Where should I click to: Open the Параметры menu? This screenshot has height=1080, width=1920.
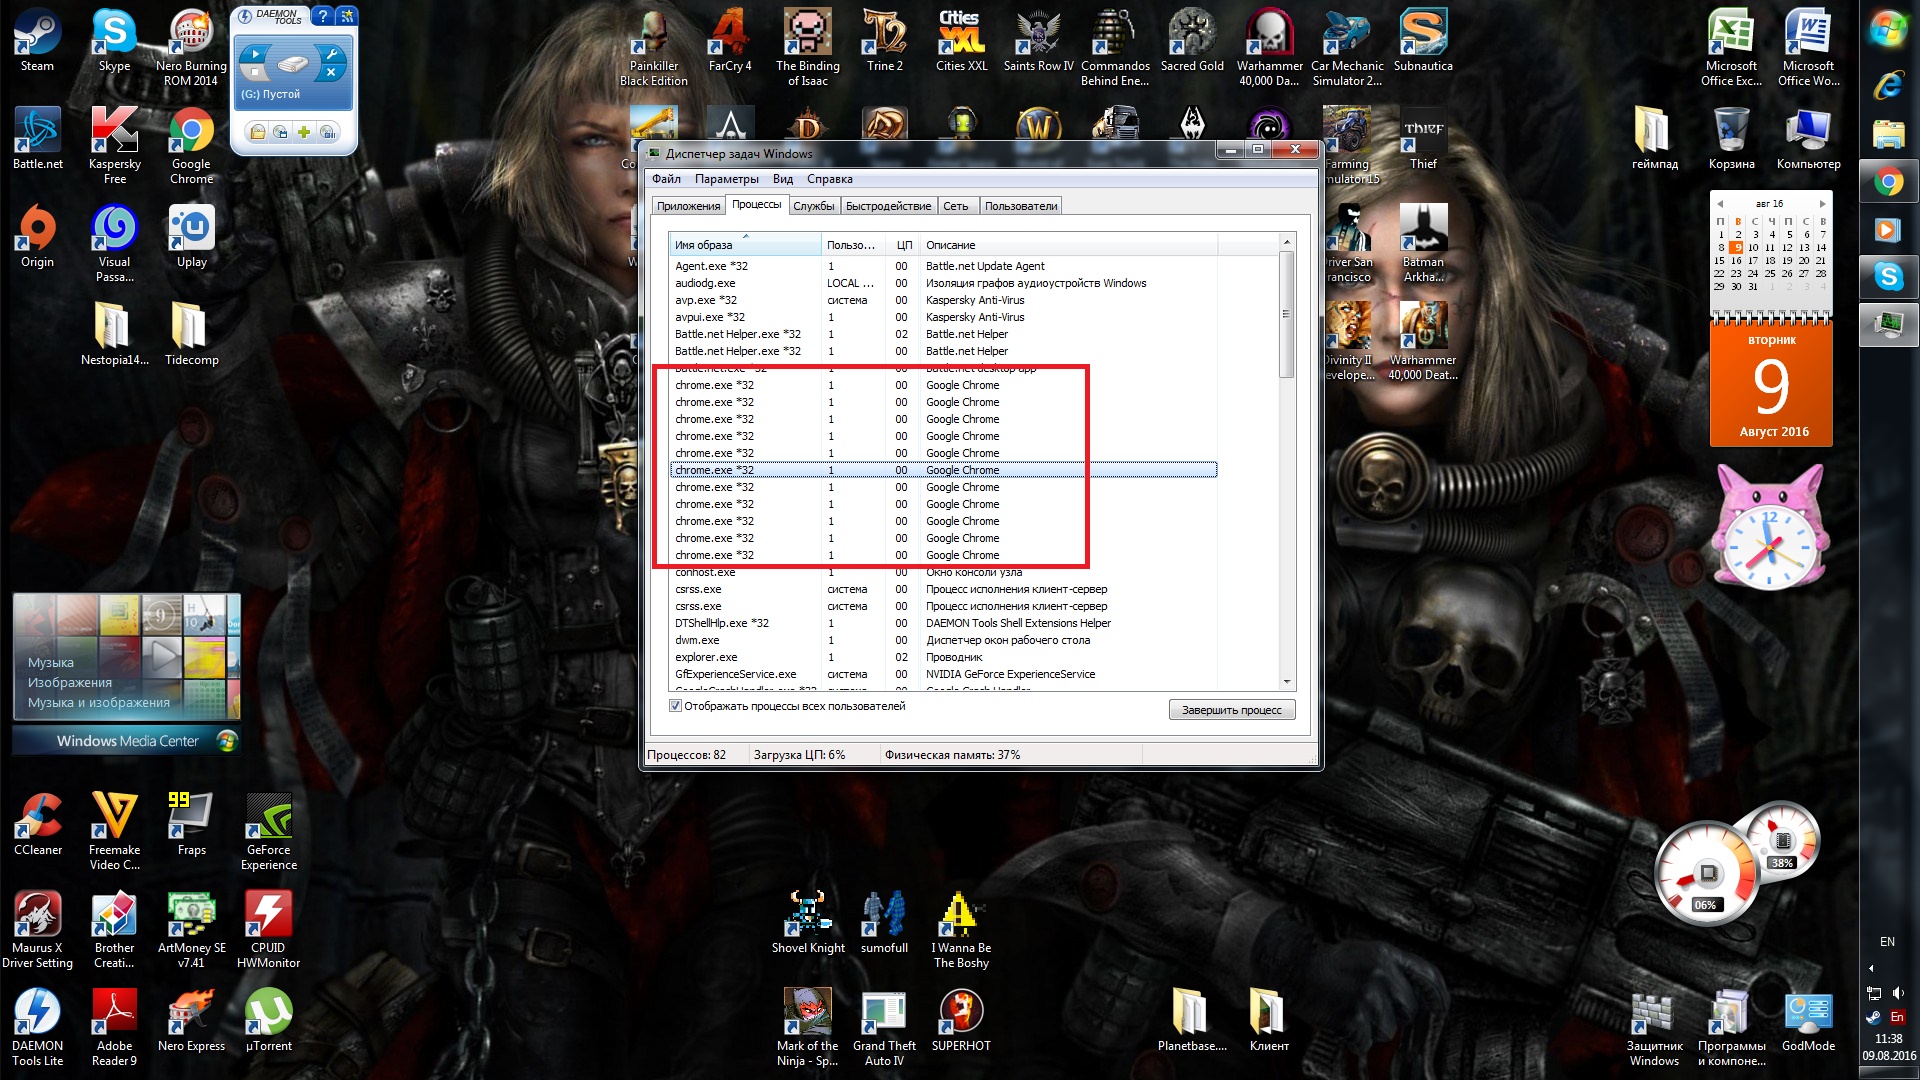tap(726, 179)
